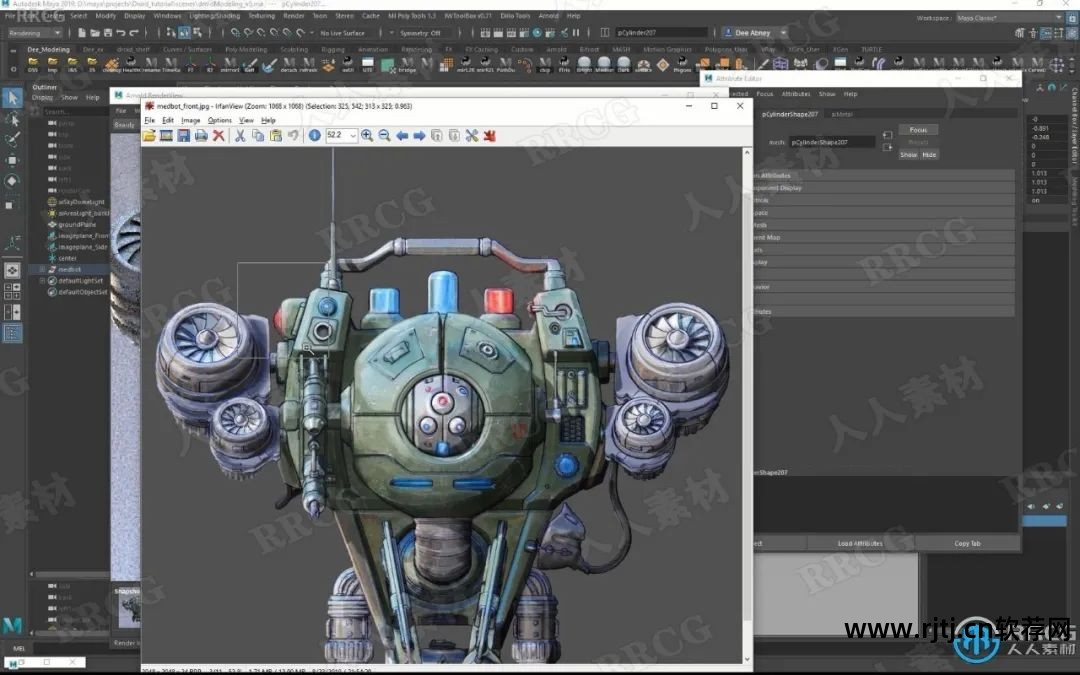Open image information with blue info icon
Screen dimensions: 1080x675
tap(314, 135)
